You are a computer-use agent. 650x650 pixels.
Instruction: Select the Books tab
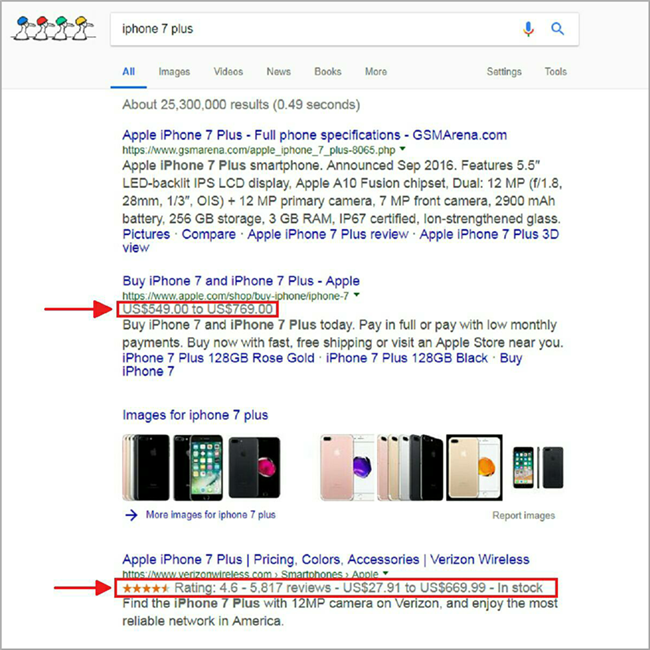click(327, 72)
